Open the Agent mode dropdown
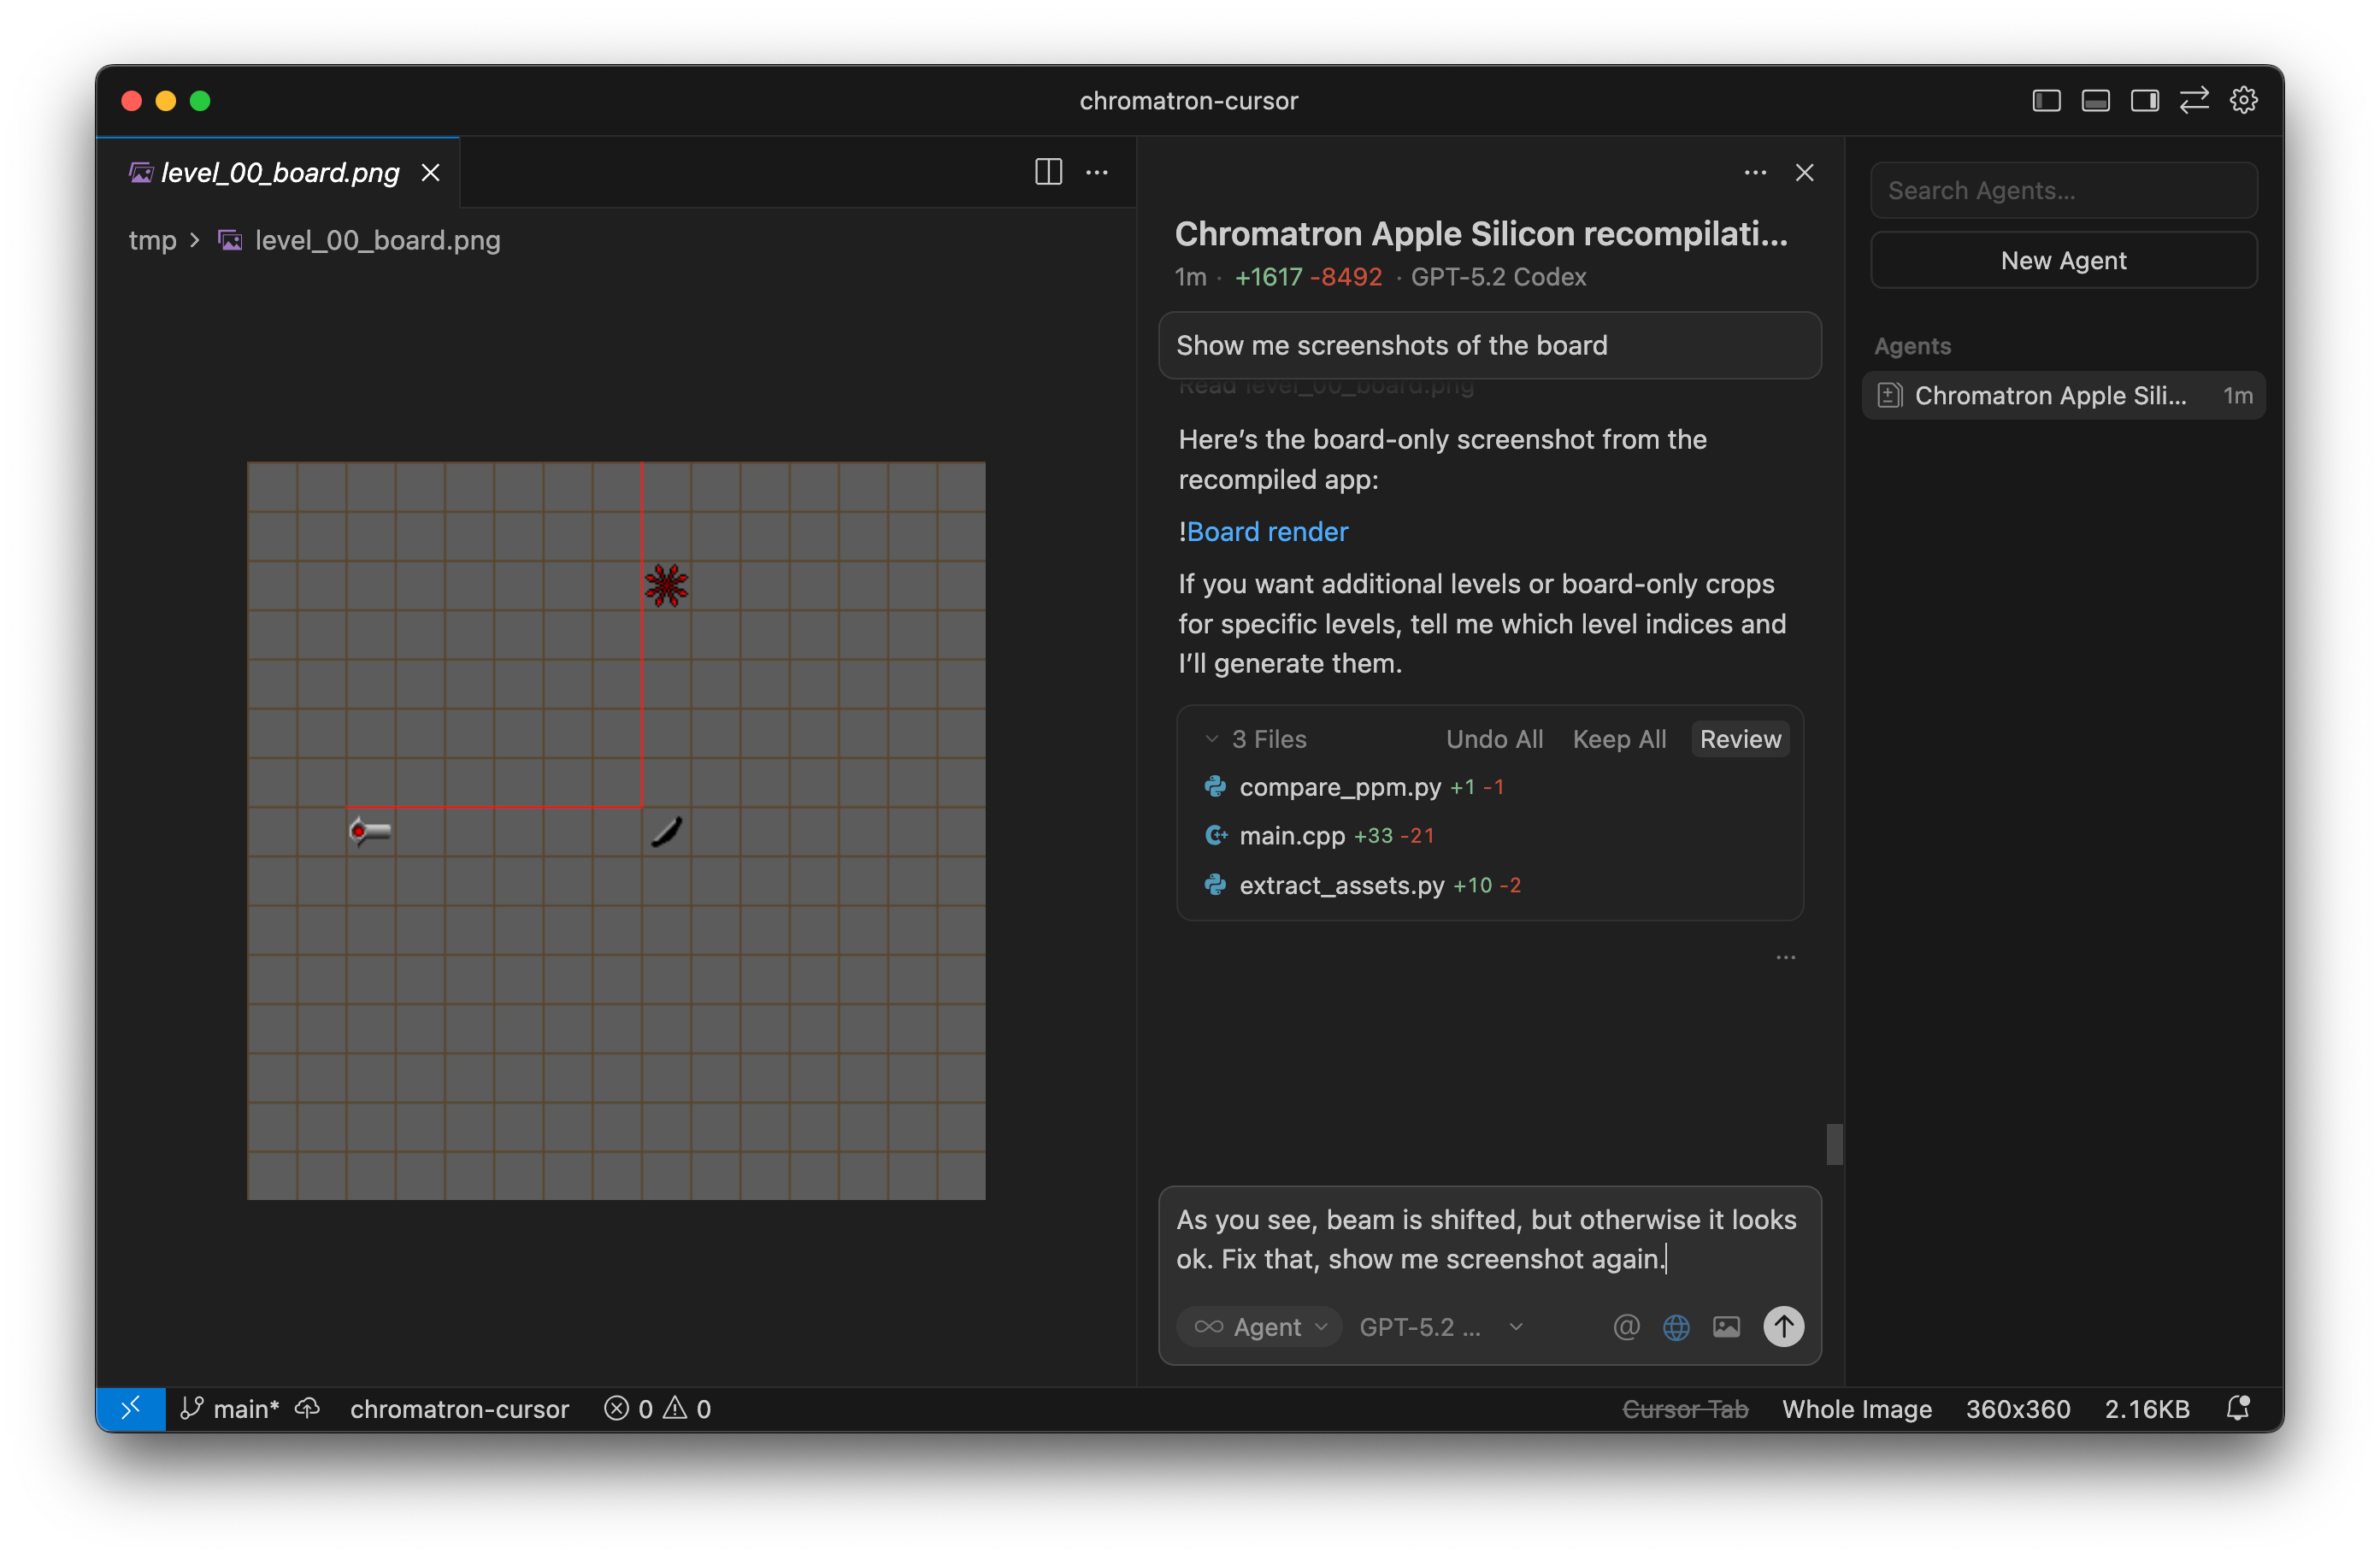Image resolution: width=2380 pixels, height=1559 pixels. (x=1260, y=1326)
